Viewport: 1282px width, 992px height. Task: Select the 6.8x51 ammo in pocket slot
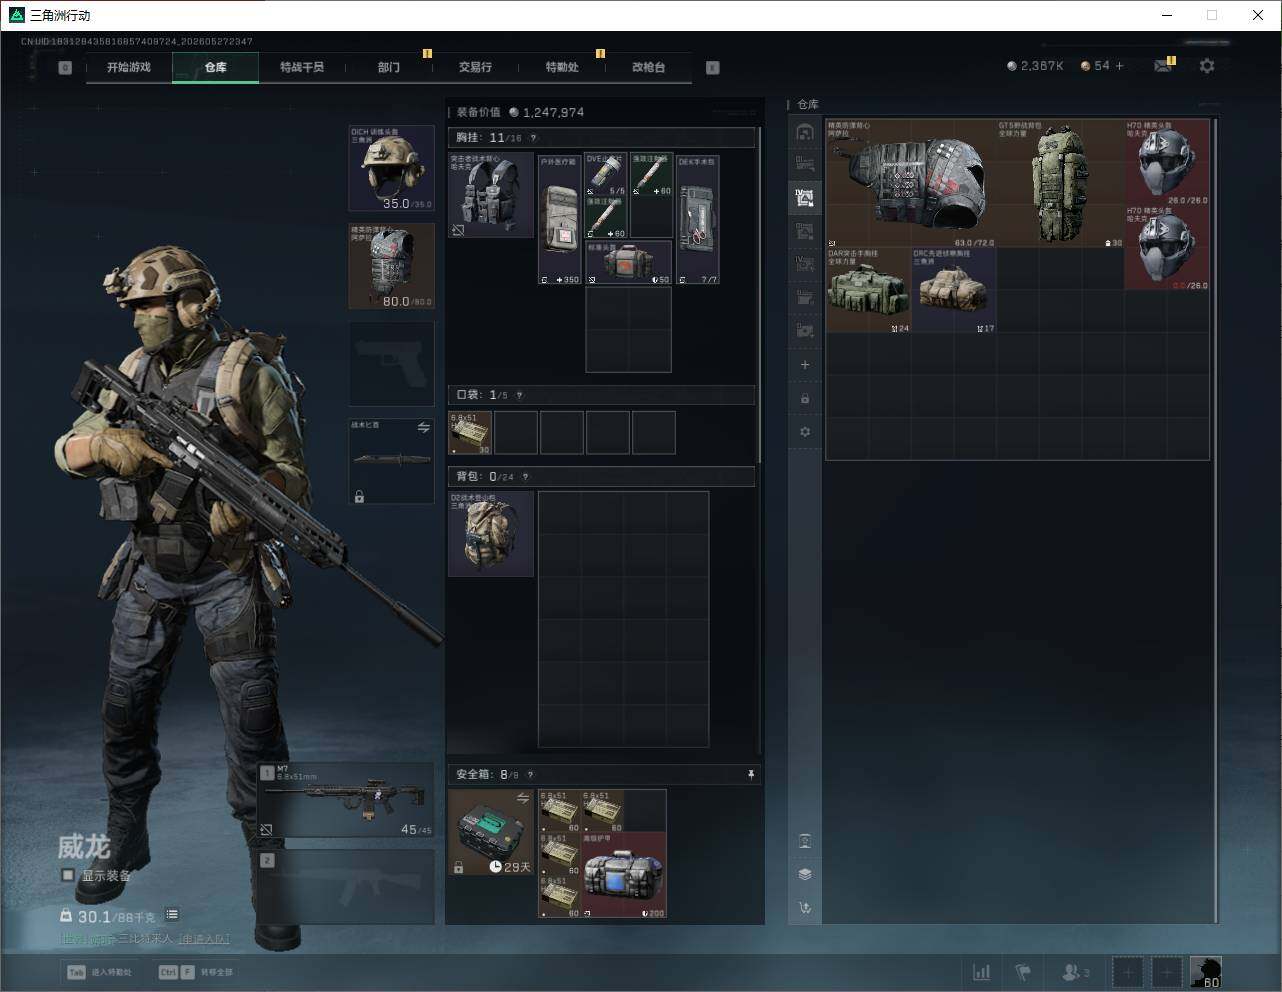click(470, 433)
